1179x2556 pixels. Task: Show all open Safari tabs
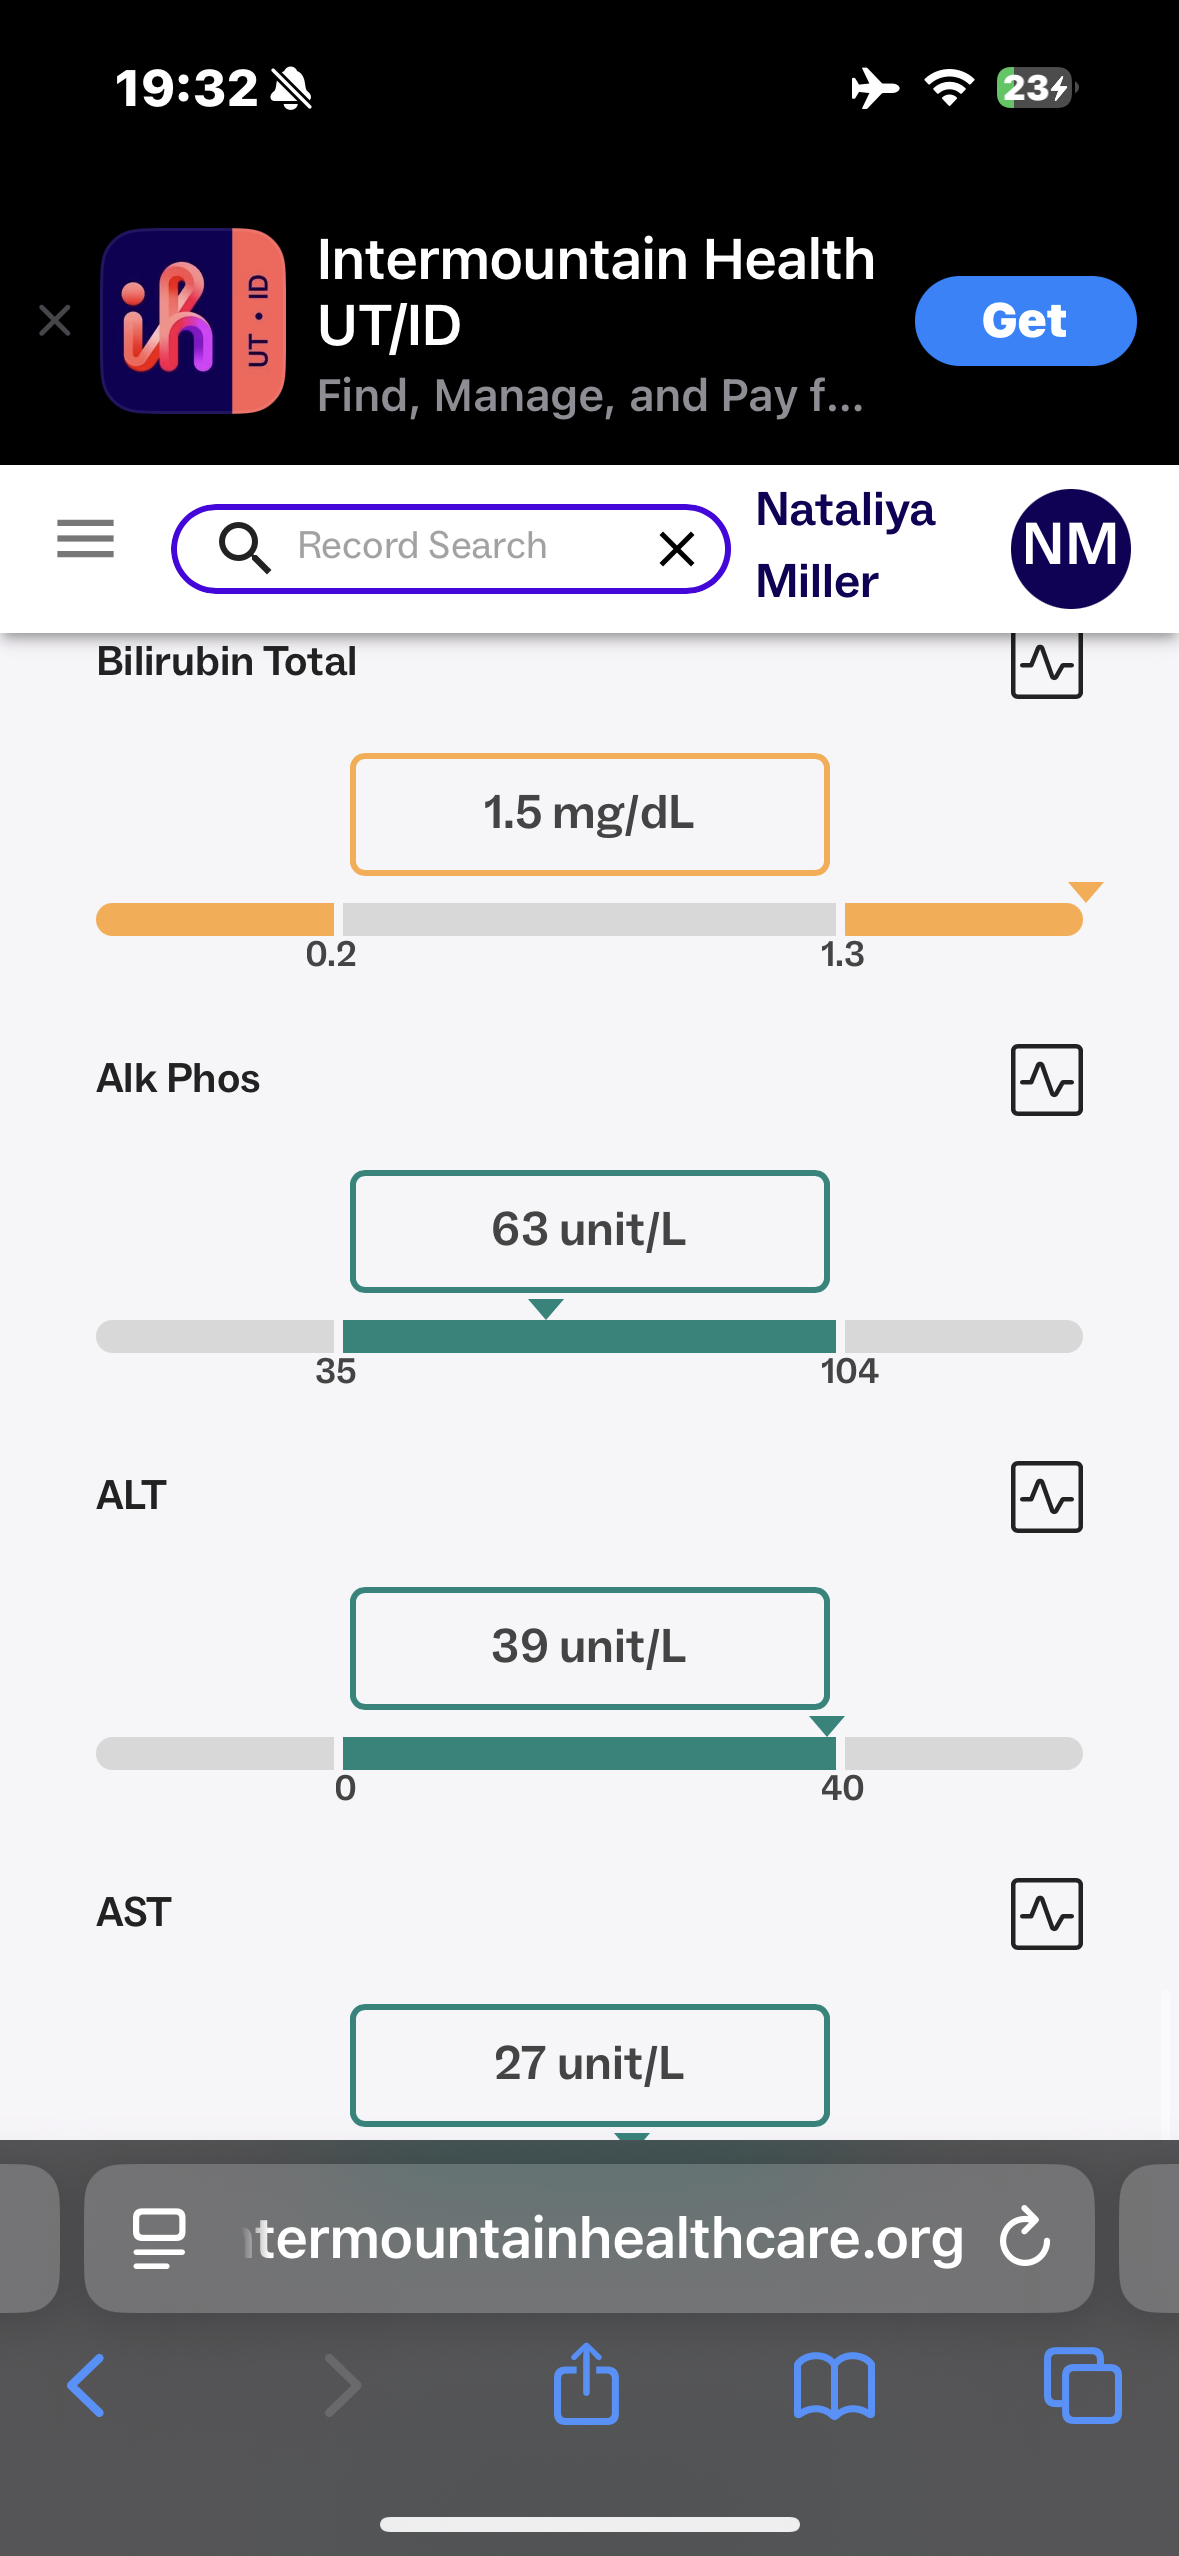pos(1082,2385)
